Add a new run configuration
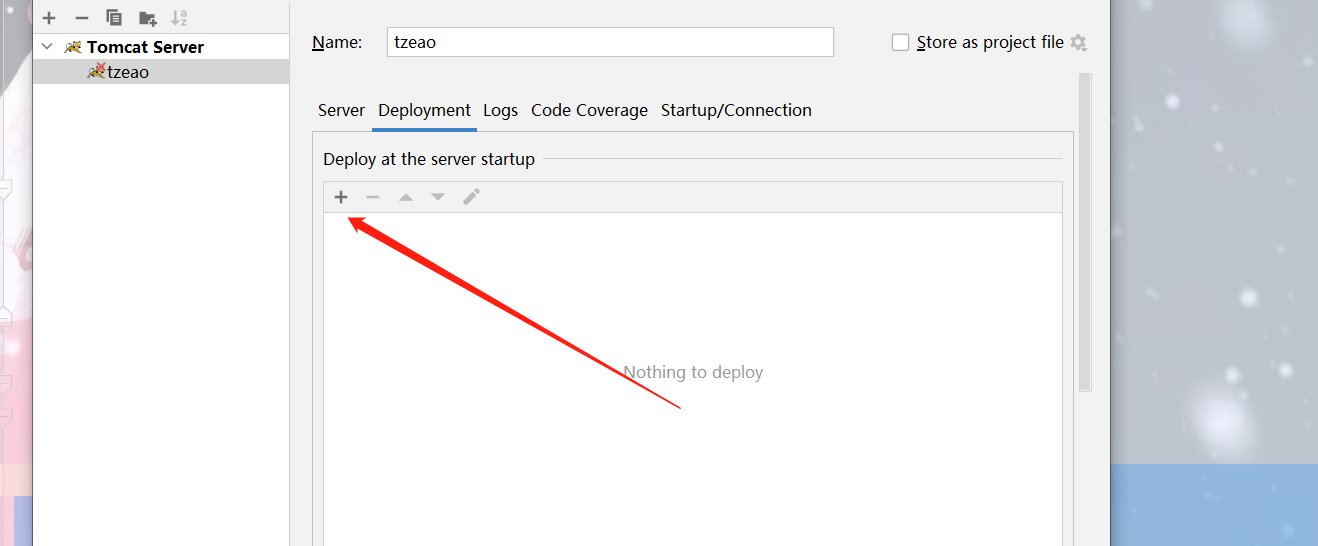 pos(49,18)
